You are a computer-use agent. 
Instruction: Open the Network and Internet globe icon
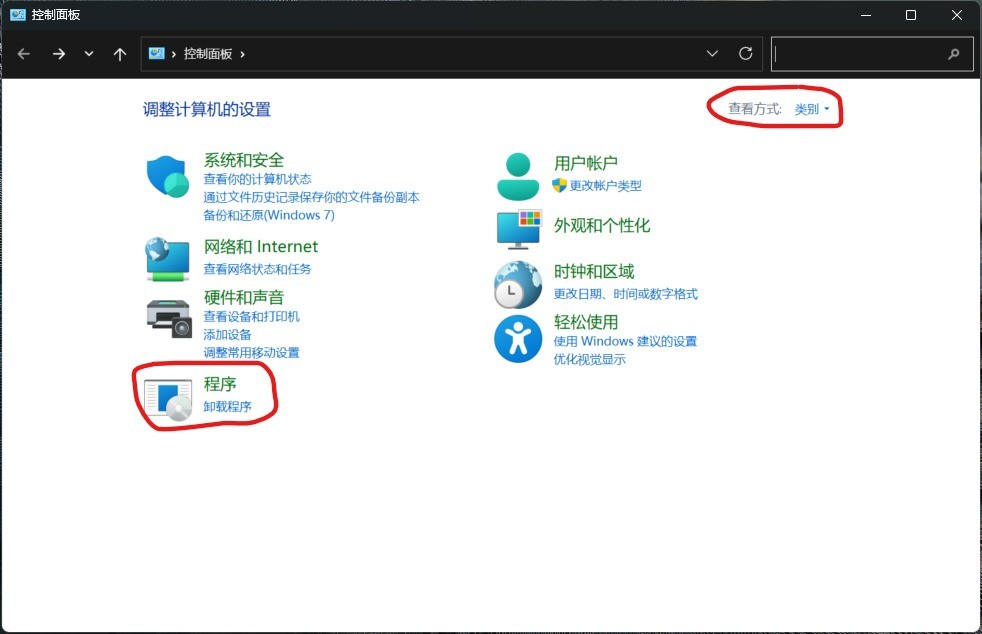pyautogui.click(x=167, y=259)
